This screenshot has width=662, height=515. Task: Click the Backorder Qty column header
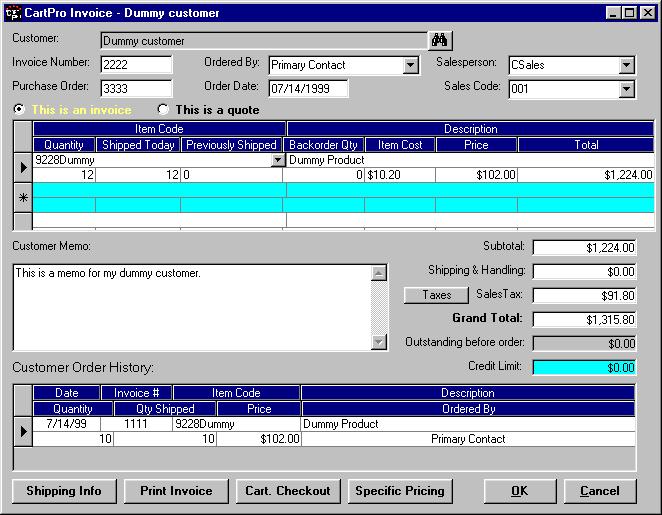click(x=323, y=145)
